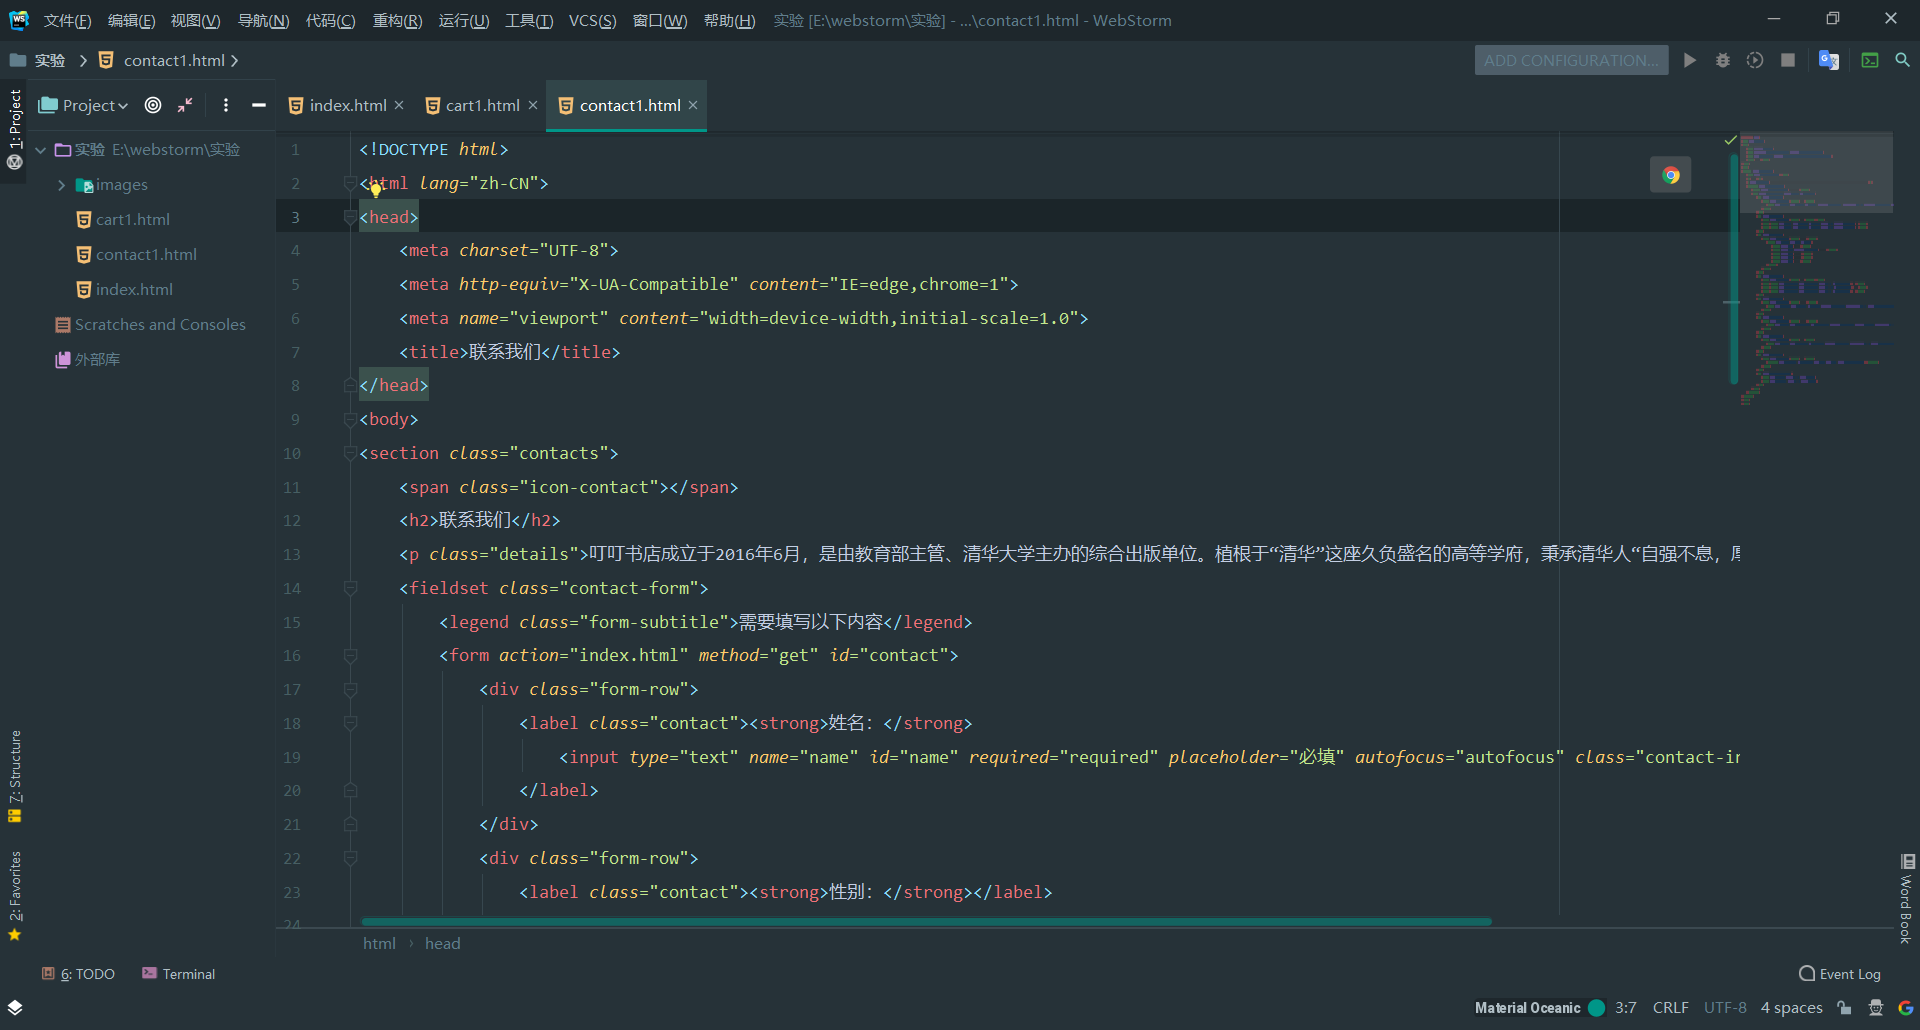Screen dimensions: 1920x1030
Task: Open Project panel options menu
Action: pyautogui.click(x=226, y=105)
